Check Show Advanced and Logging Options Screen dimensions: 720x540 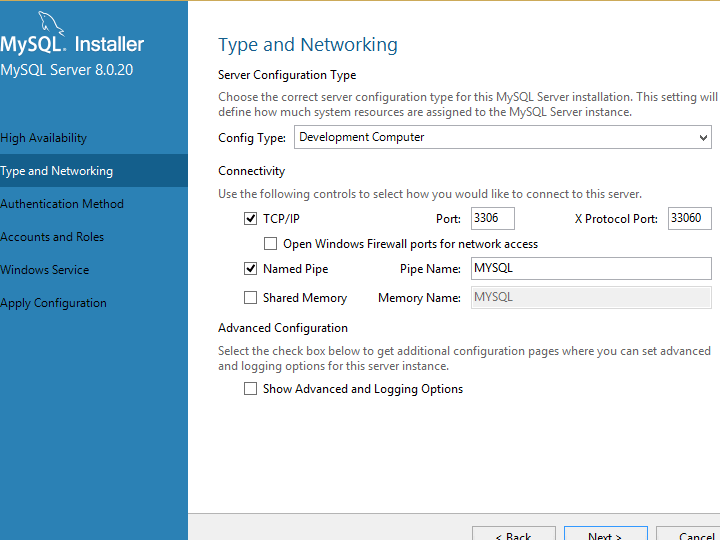point(250,388)
